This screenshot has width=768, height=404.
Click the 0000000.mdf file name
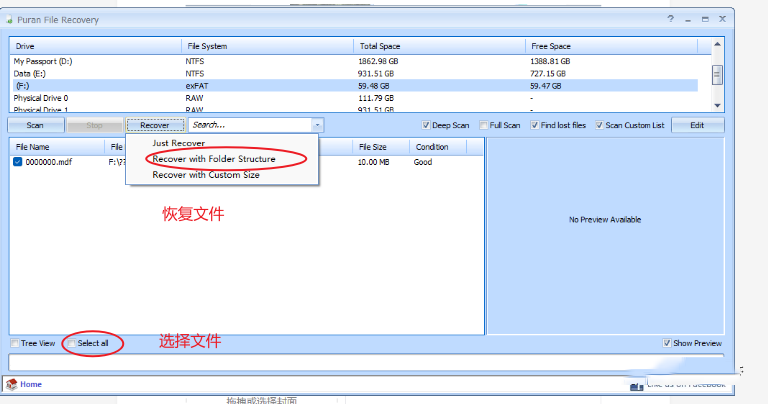pyautogui.click(x=48, y=162)
